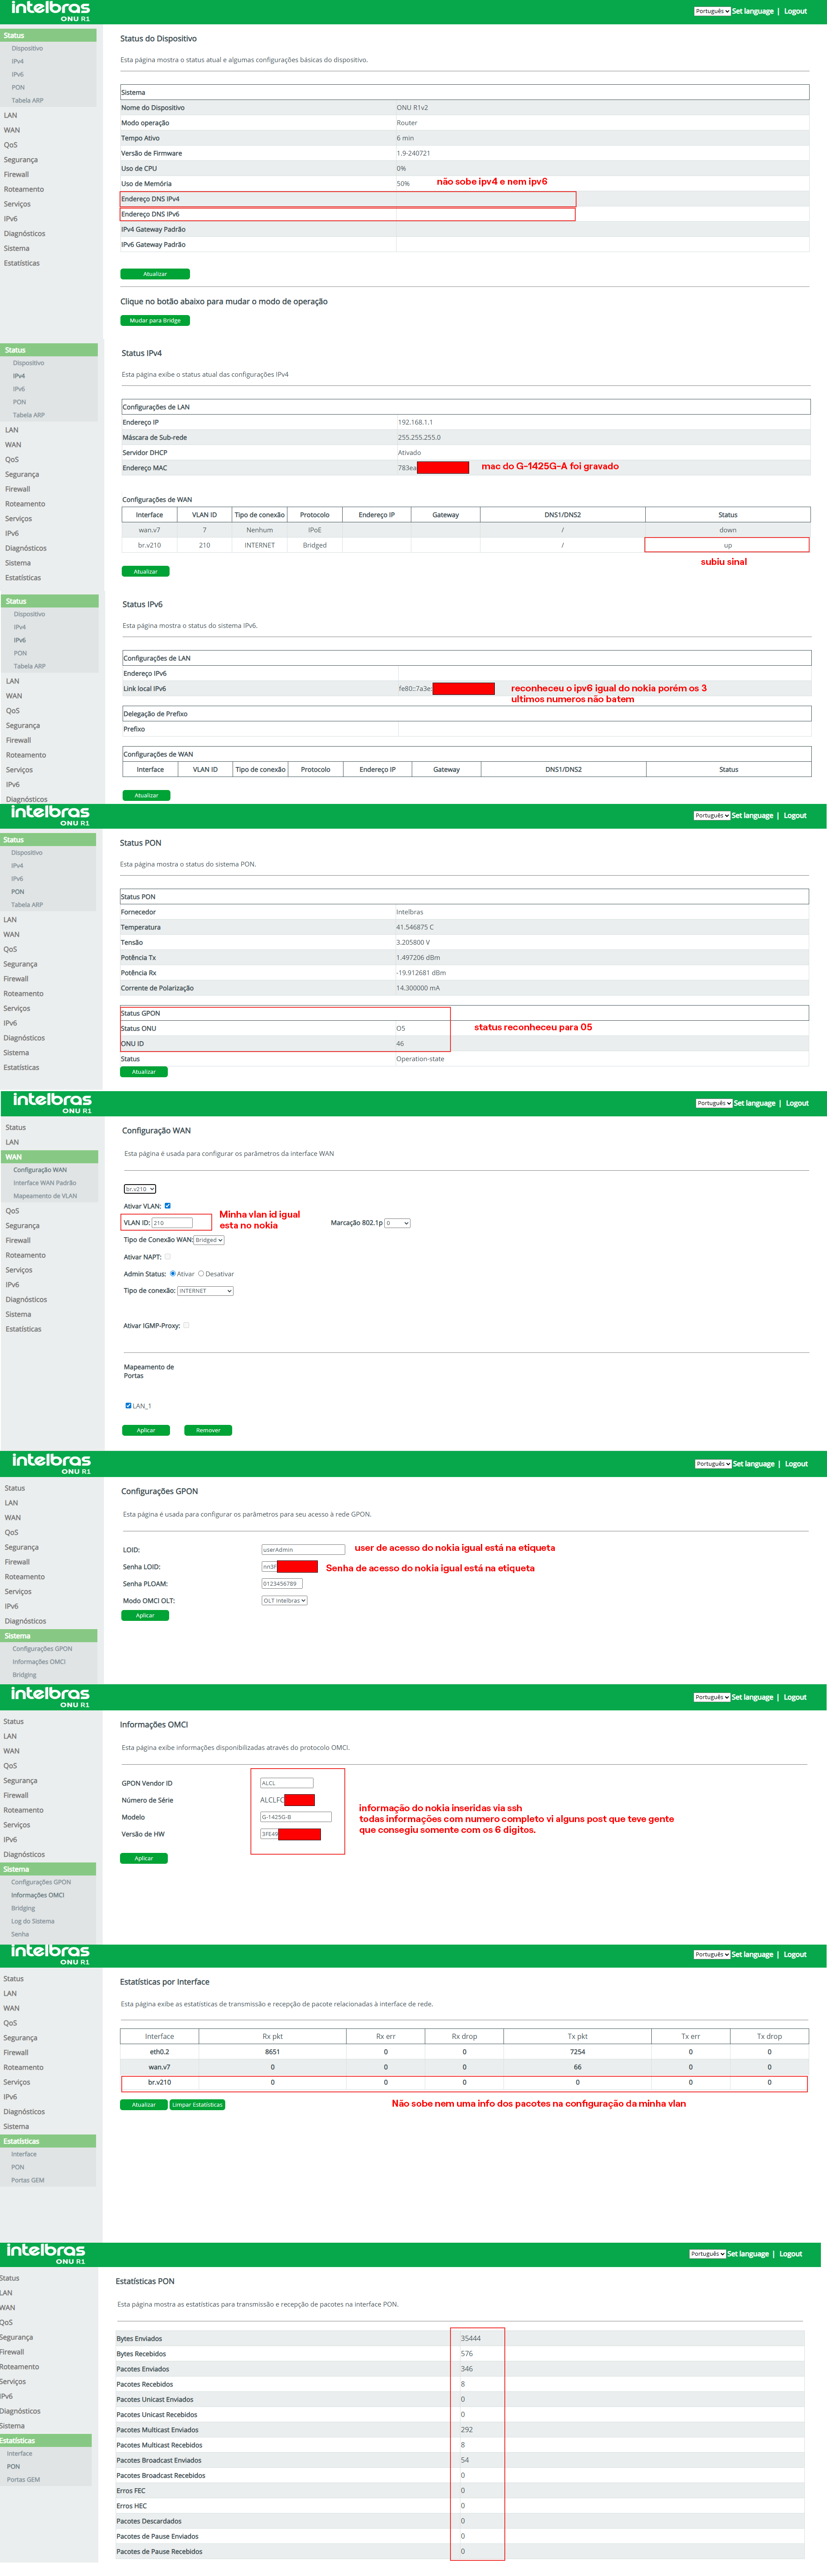The image size is (827, 2576).
Task: Open Interface WAN Padrão in the sidebar
Action: point(44,1183)
